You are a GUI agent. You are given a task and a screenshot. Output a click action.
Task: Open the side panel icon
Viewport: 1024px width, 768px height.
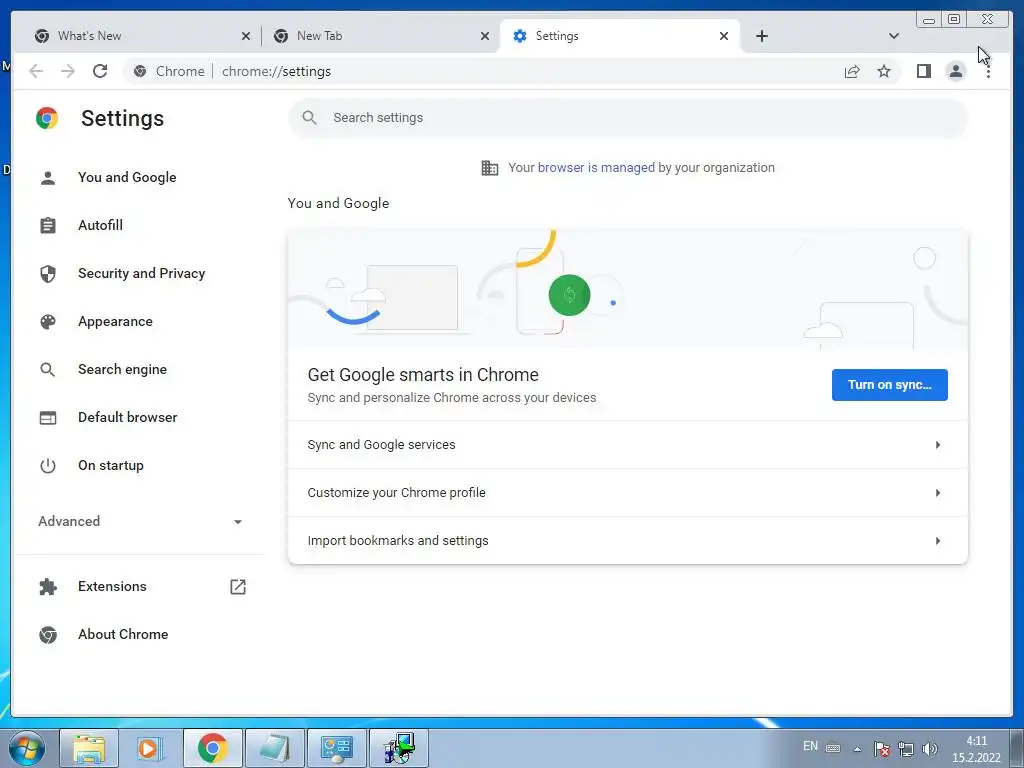[923, 71]
